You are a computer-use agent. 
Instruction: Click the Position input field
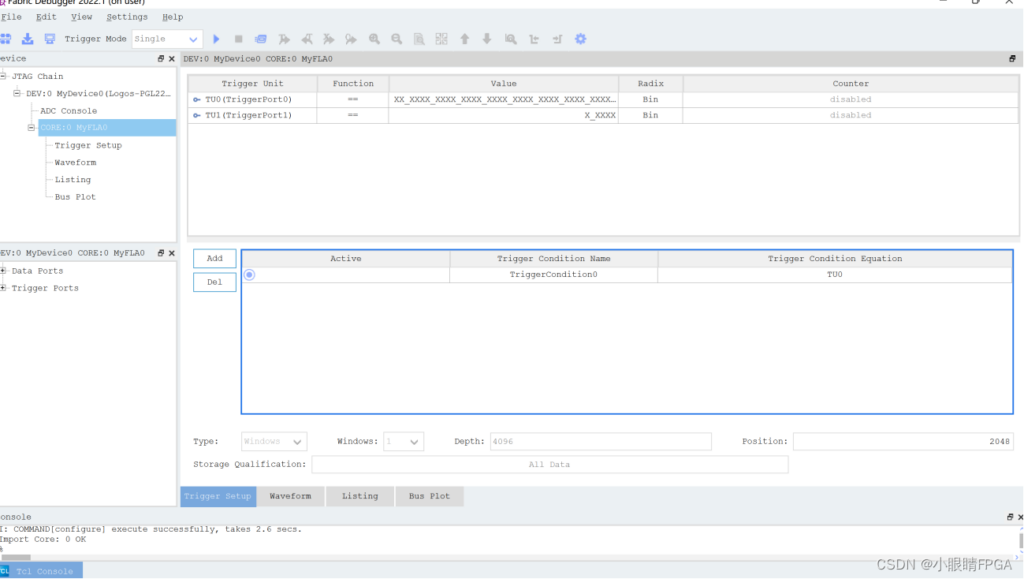click(902, 441)
